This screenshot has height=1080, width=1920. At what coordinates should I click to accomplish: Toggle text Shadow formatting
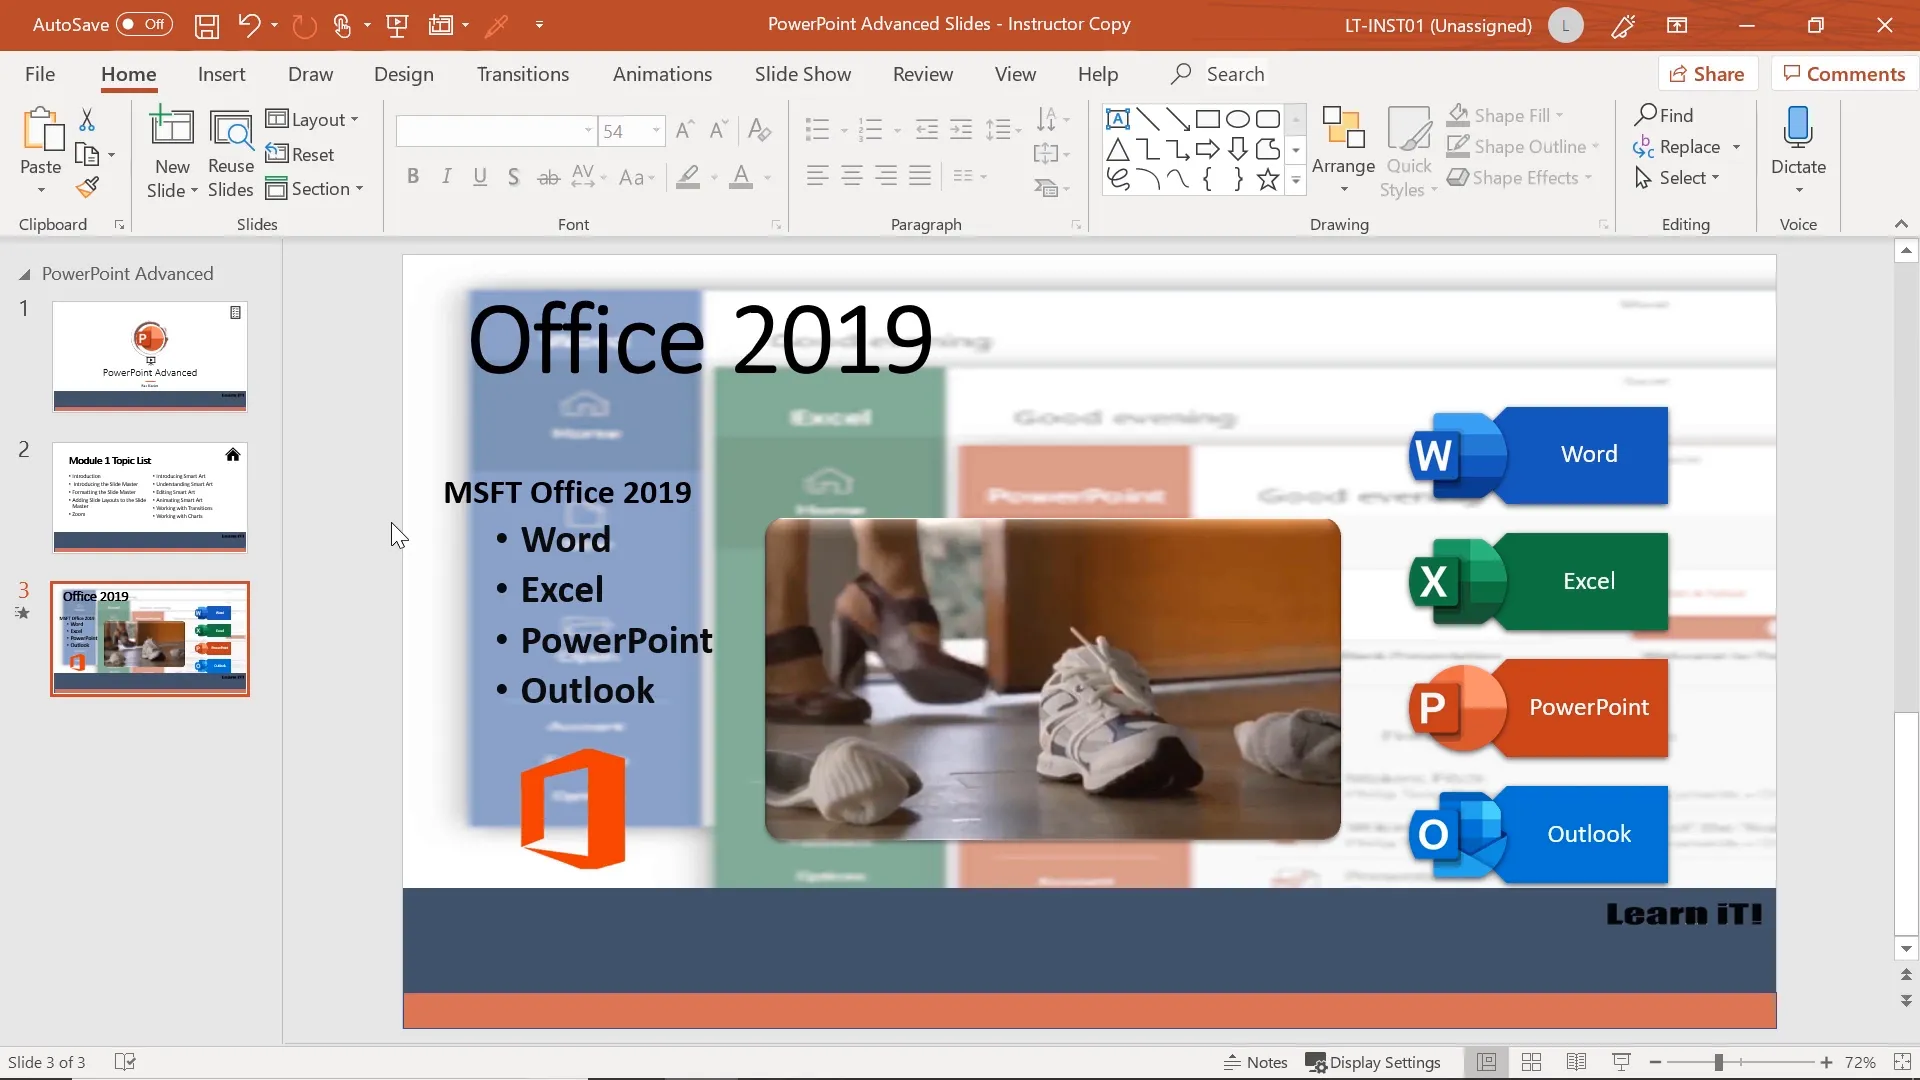coord(513,177)
